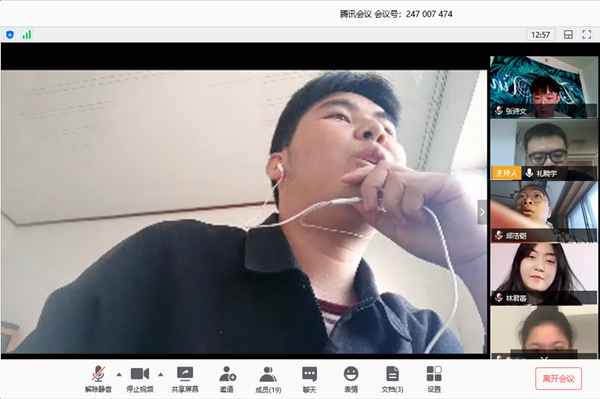The width and height of the screenshot is (600, 399).
Task: Expand video options arrow beside camera
Action: (161, 375)
